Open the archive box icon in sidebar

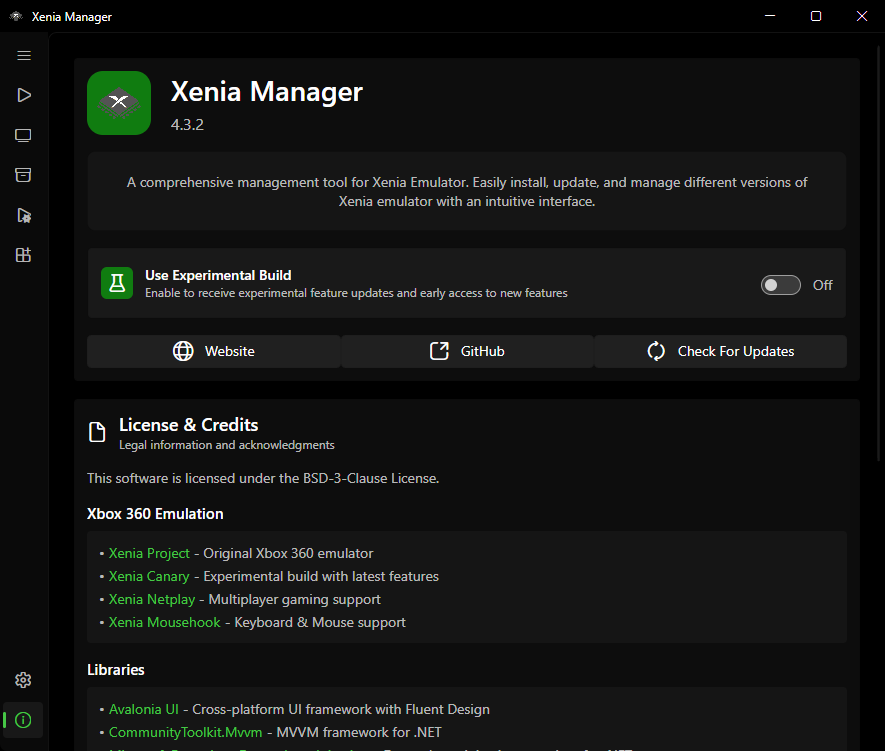pos(23,175)
